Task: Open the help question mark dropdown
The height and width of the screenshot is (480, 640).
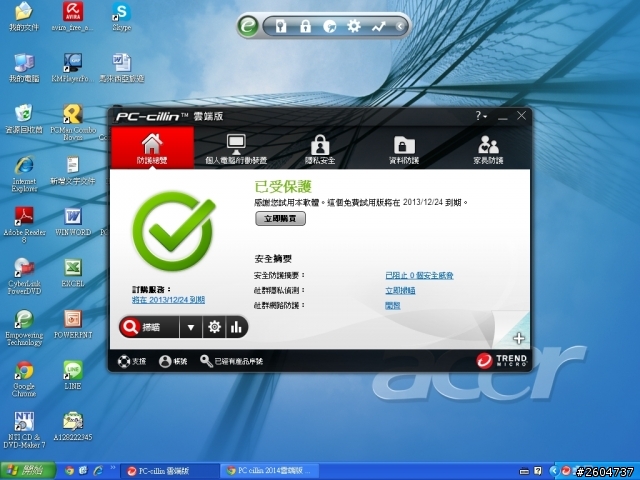Action: click(481, 116)
